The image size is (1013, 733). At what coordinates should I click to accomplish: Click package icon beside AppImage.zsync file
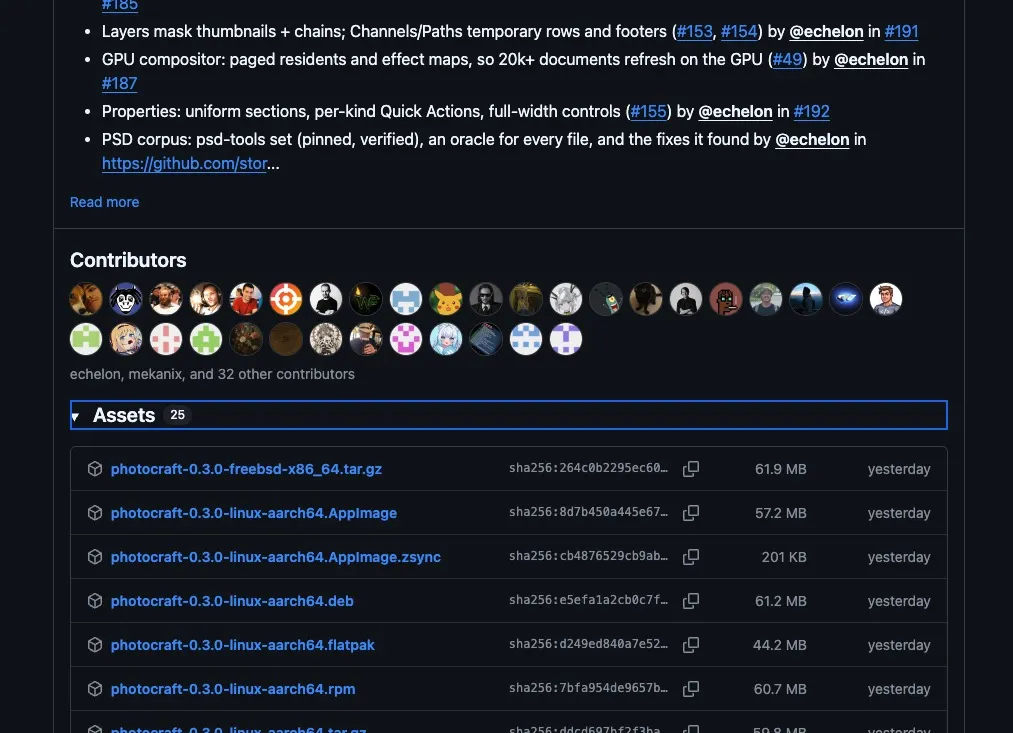(x=95, y=557)
